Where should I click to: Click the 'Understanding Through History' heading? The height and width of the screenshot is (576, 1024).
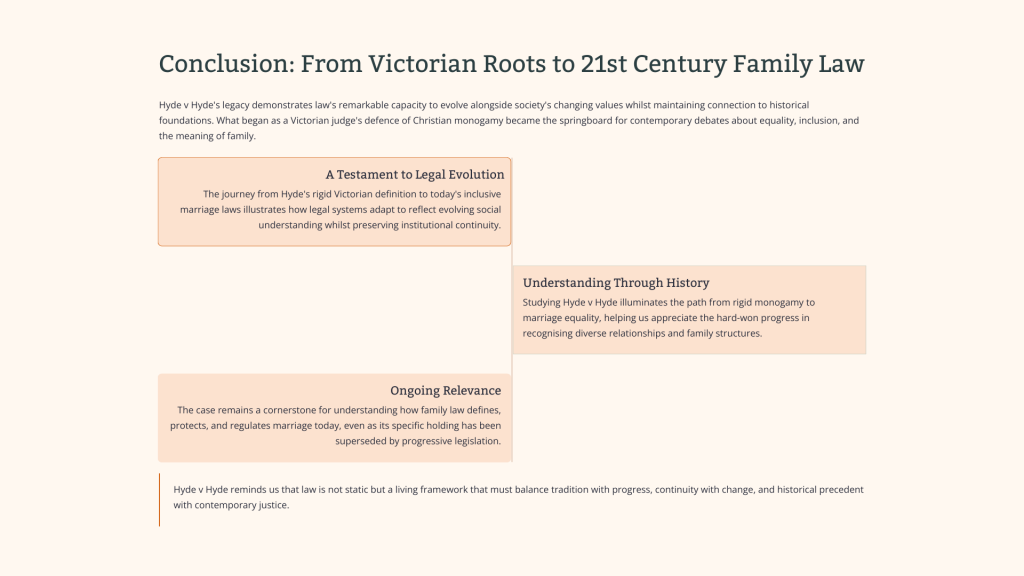[x=616, y=283]
